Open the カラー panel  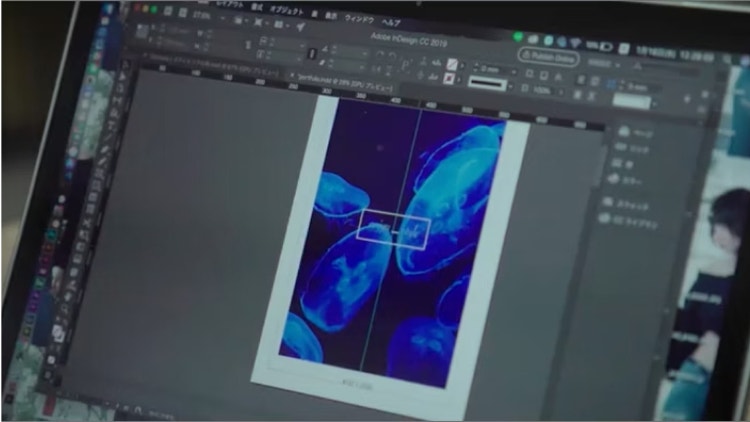[625, 180]
